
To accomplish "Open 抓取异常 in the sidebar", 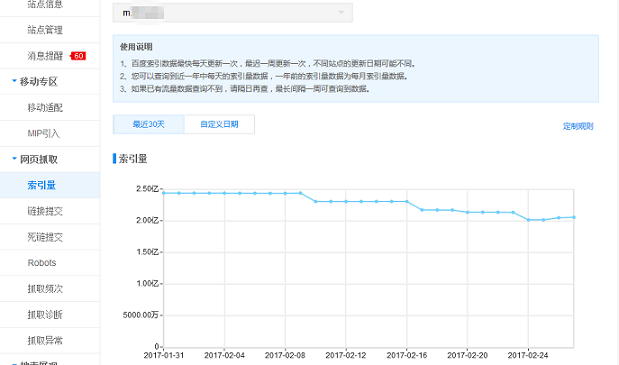I will (45, 341).
